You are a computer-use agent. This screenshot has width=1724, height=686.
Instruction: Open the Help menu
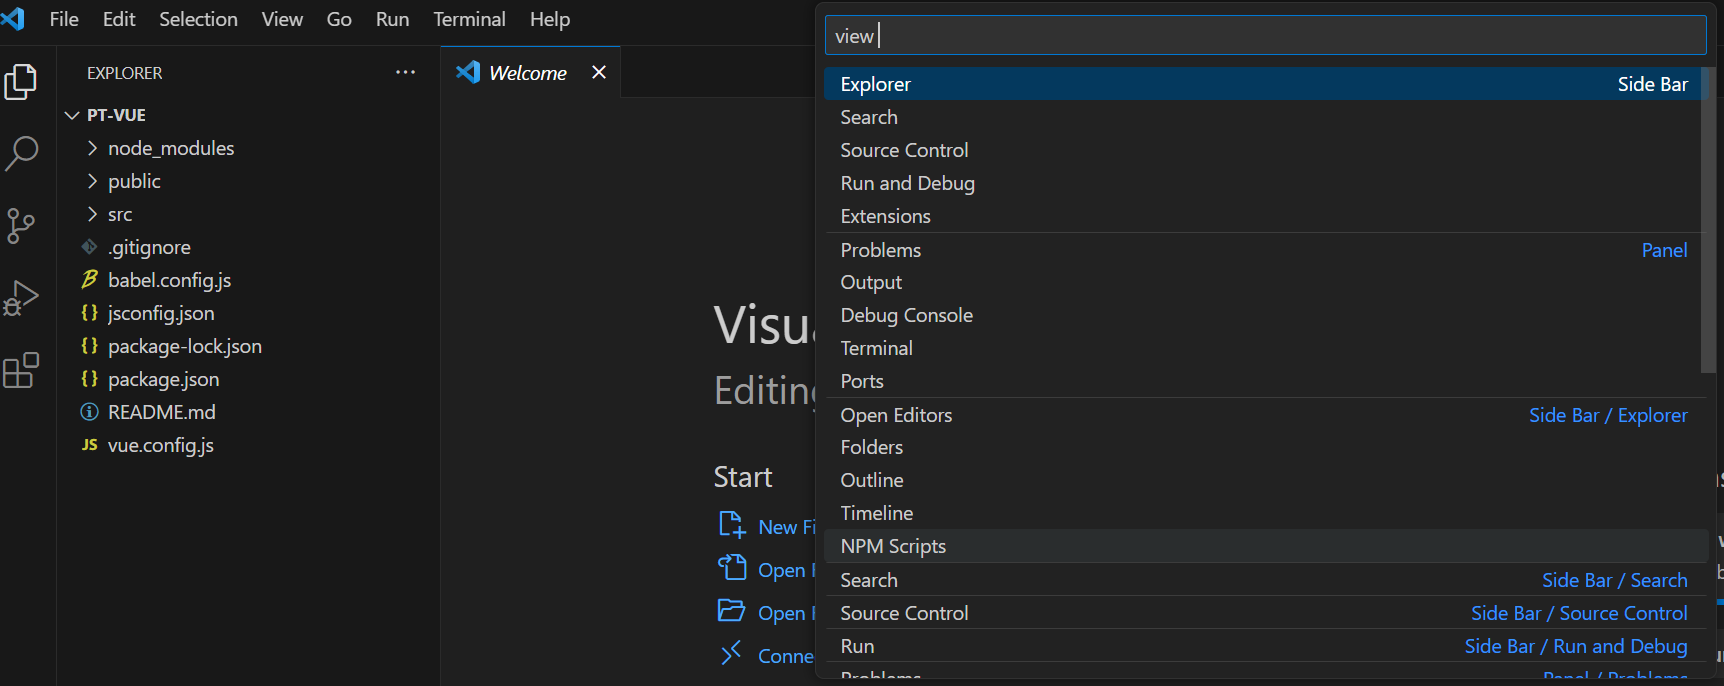click(550, 19)
